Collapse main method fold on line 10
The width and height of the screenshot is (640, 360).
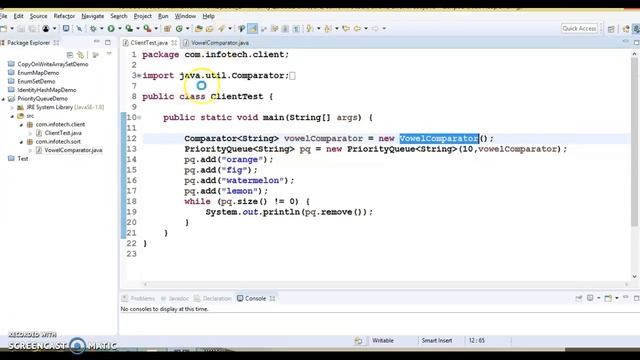click(x=139, y=118)
